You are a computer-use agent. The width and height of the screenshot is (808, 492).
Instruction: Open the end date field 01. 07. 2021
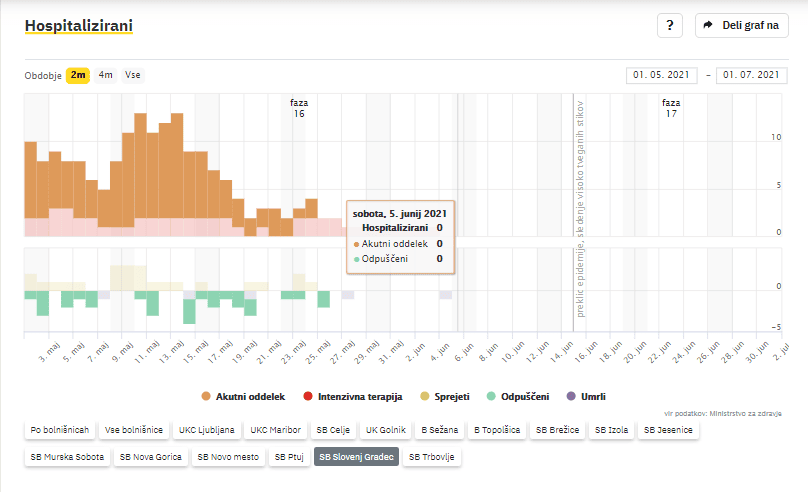coord(751,75)
